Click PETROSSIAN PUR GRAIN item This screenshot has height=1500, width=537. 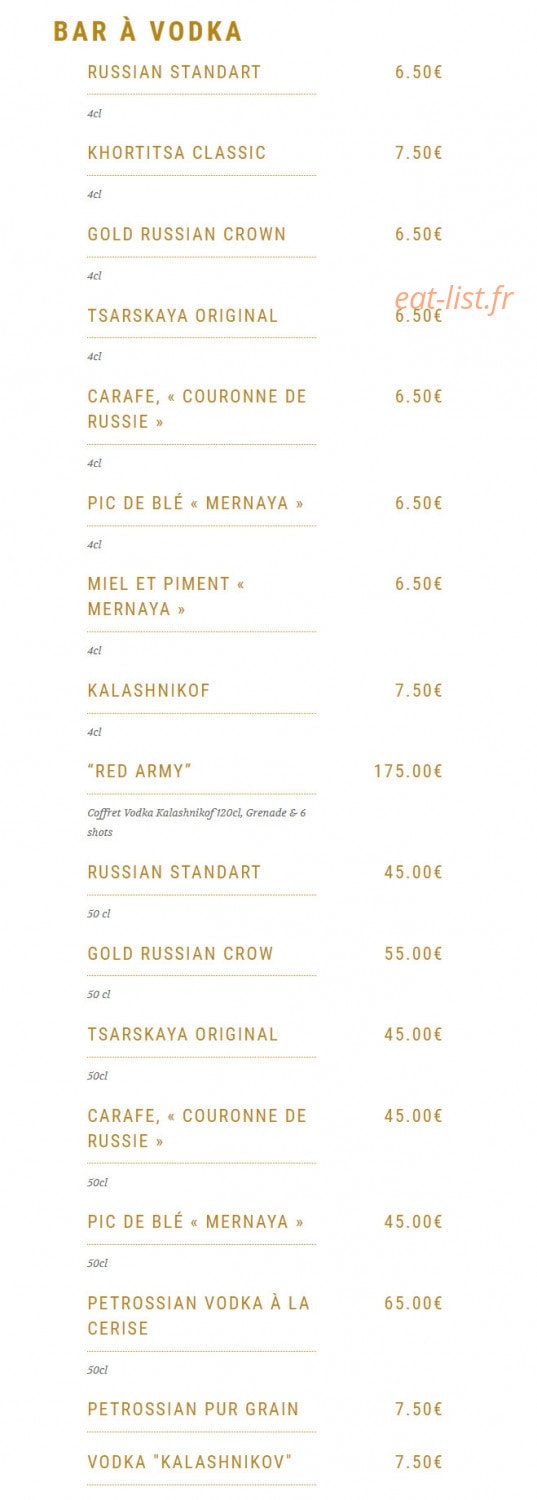tap(193, 1409)
